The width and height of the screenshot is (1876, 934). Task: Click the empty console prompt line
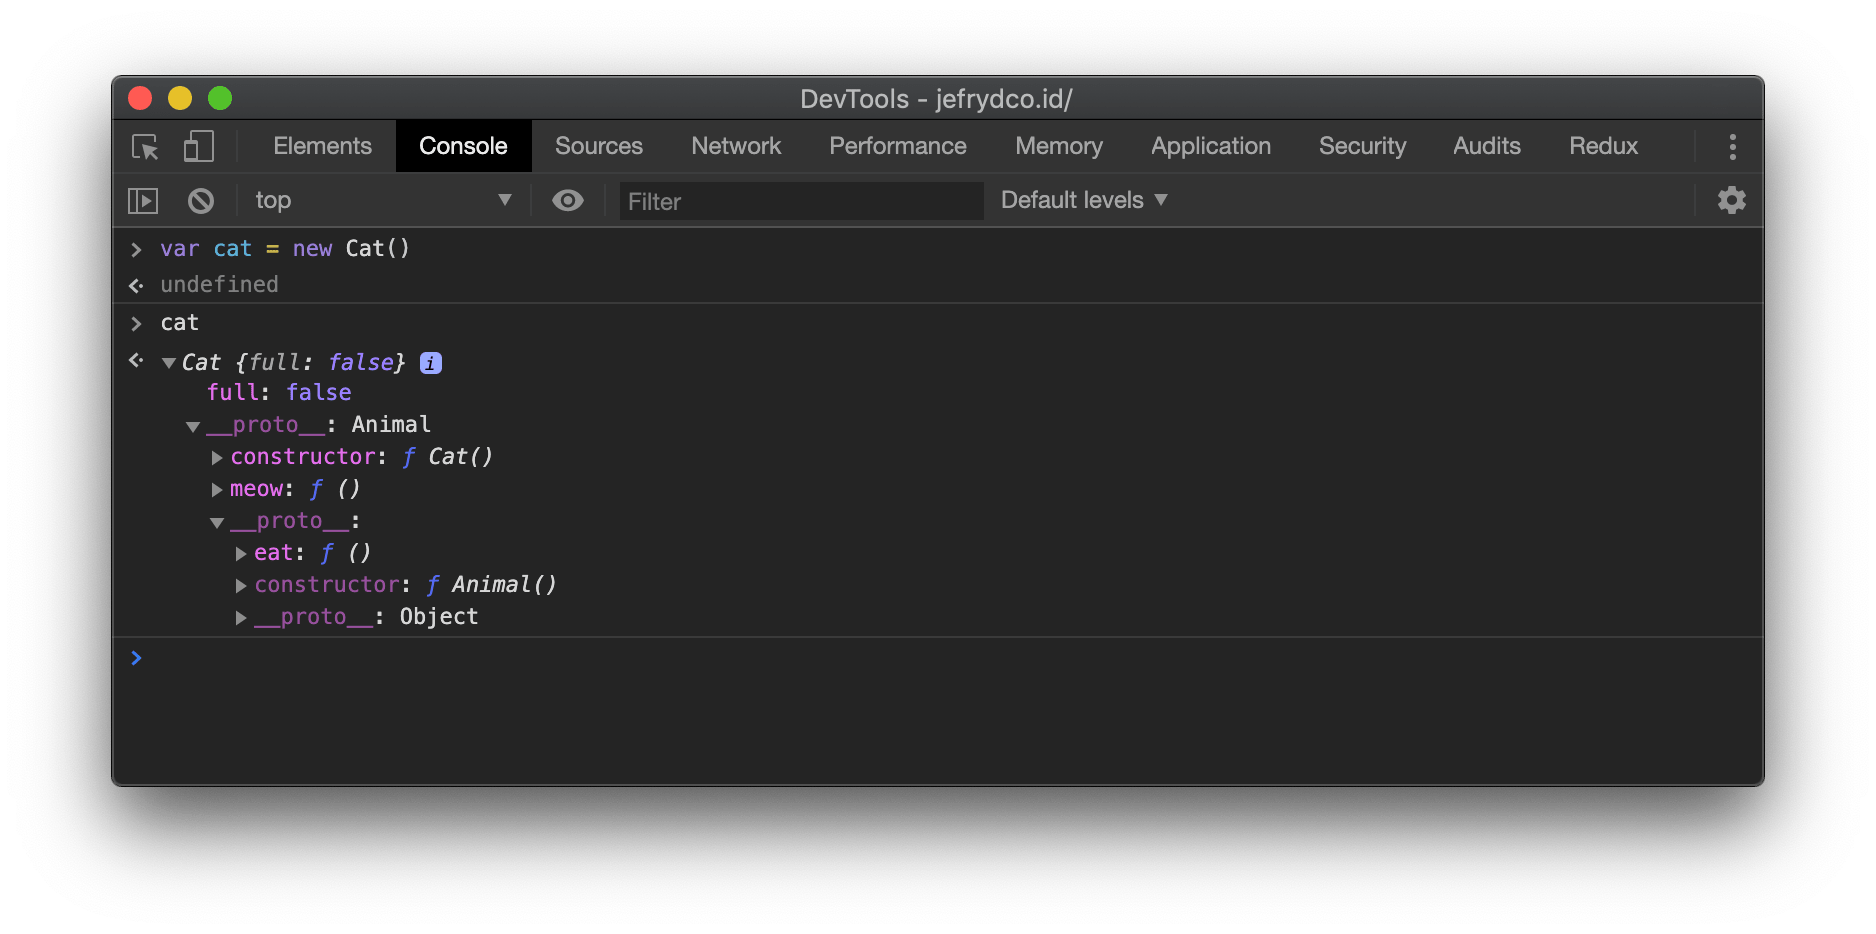pos(938,658)
